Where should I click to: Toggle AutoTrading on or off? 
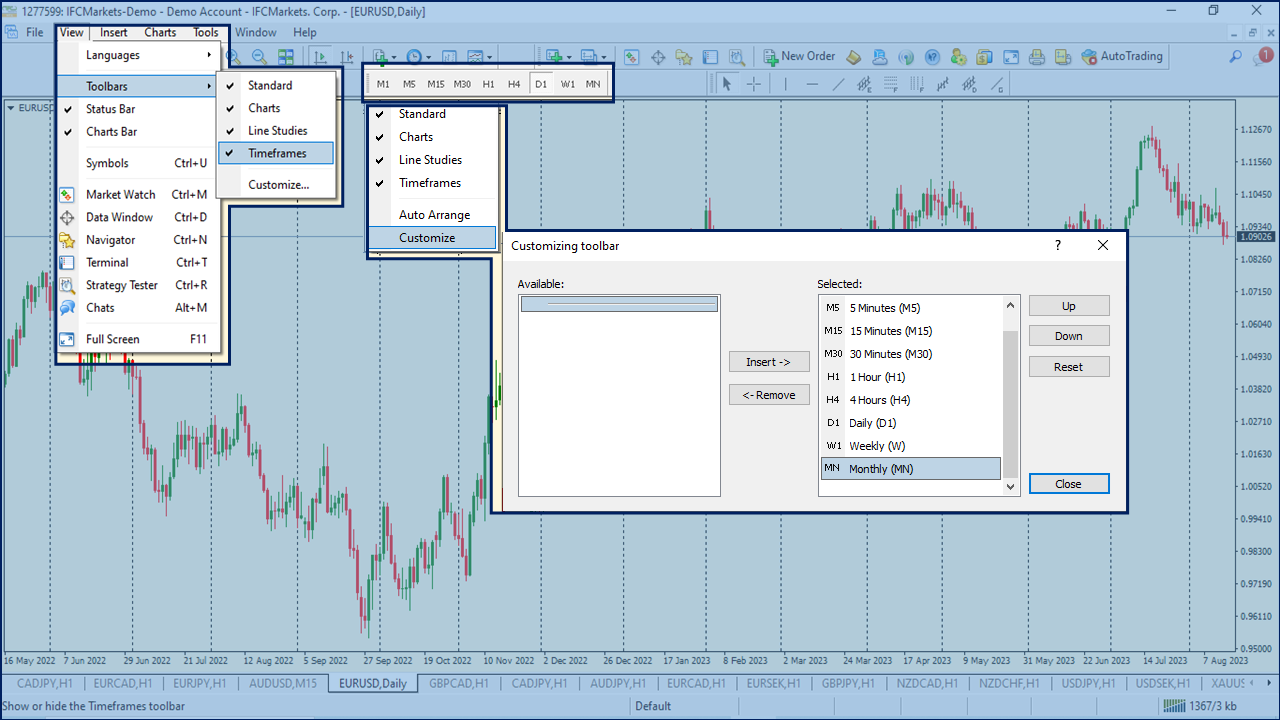tap(1122, 56)
